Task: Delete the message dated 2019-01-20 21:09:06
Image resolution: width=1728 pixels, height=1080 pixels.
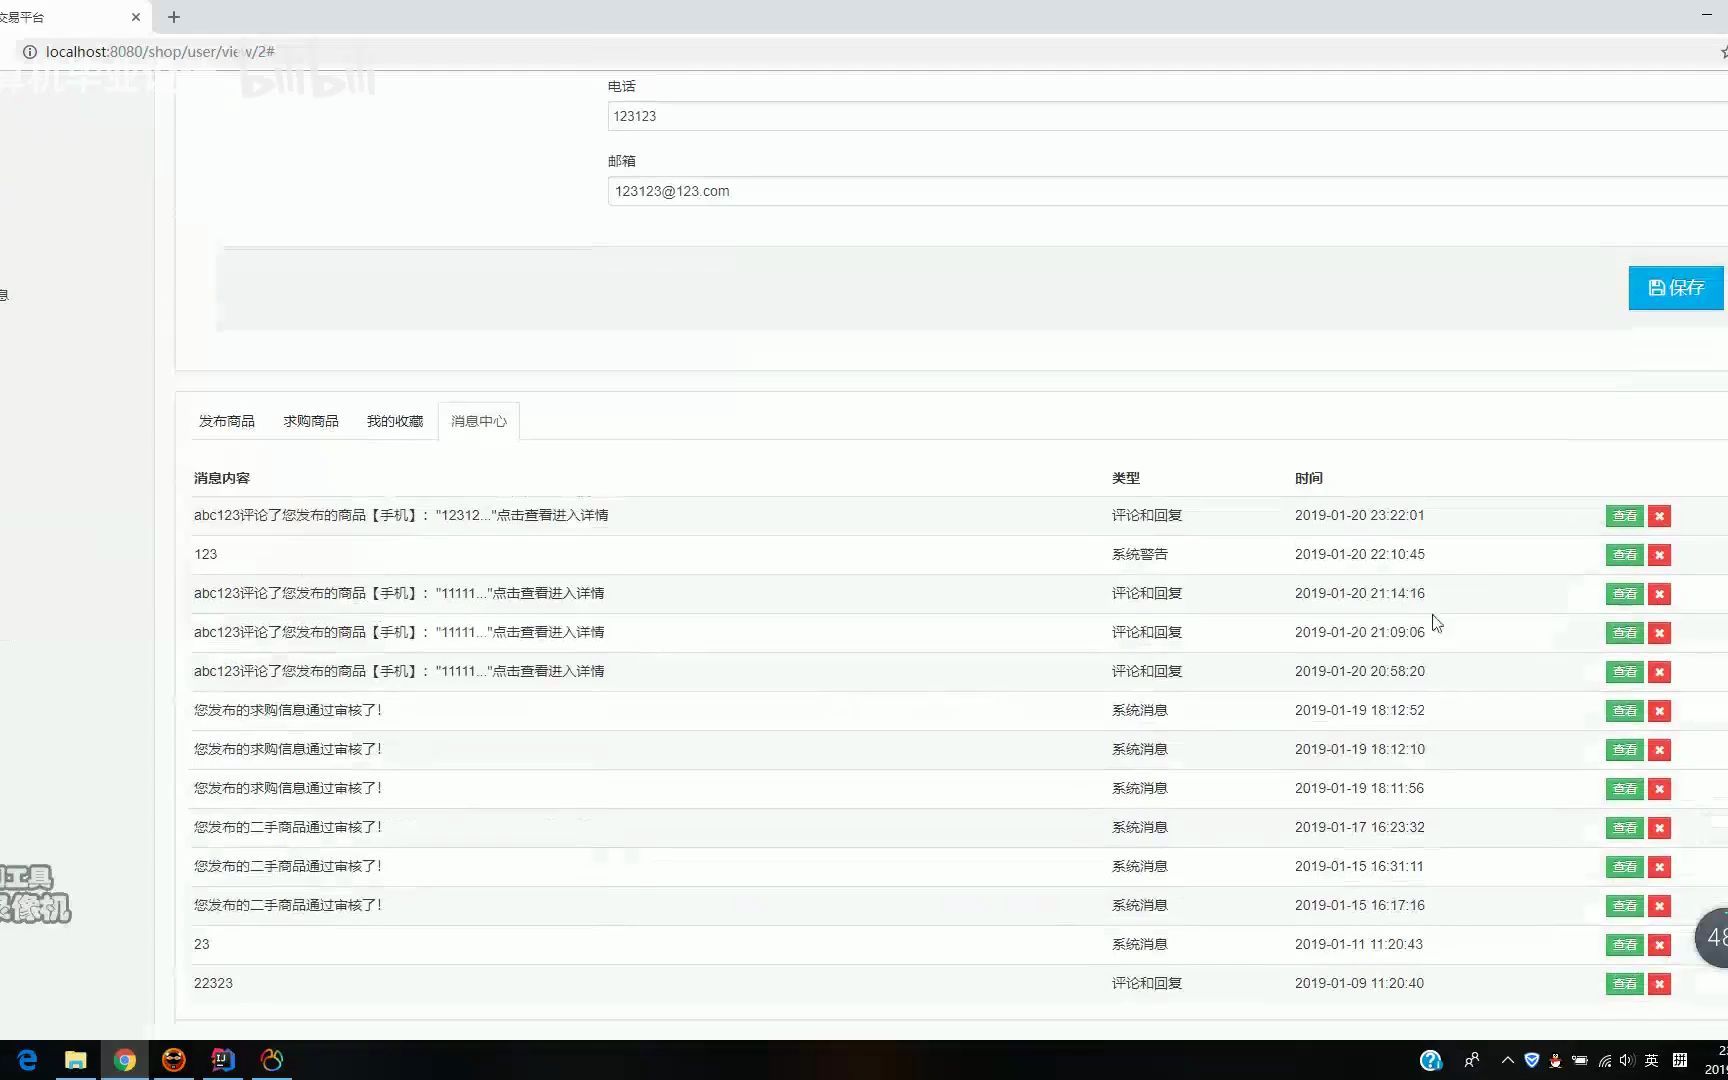Action: (x=1659, y=633)
